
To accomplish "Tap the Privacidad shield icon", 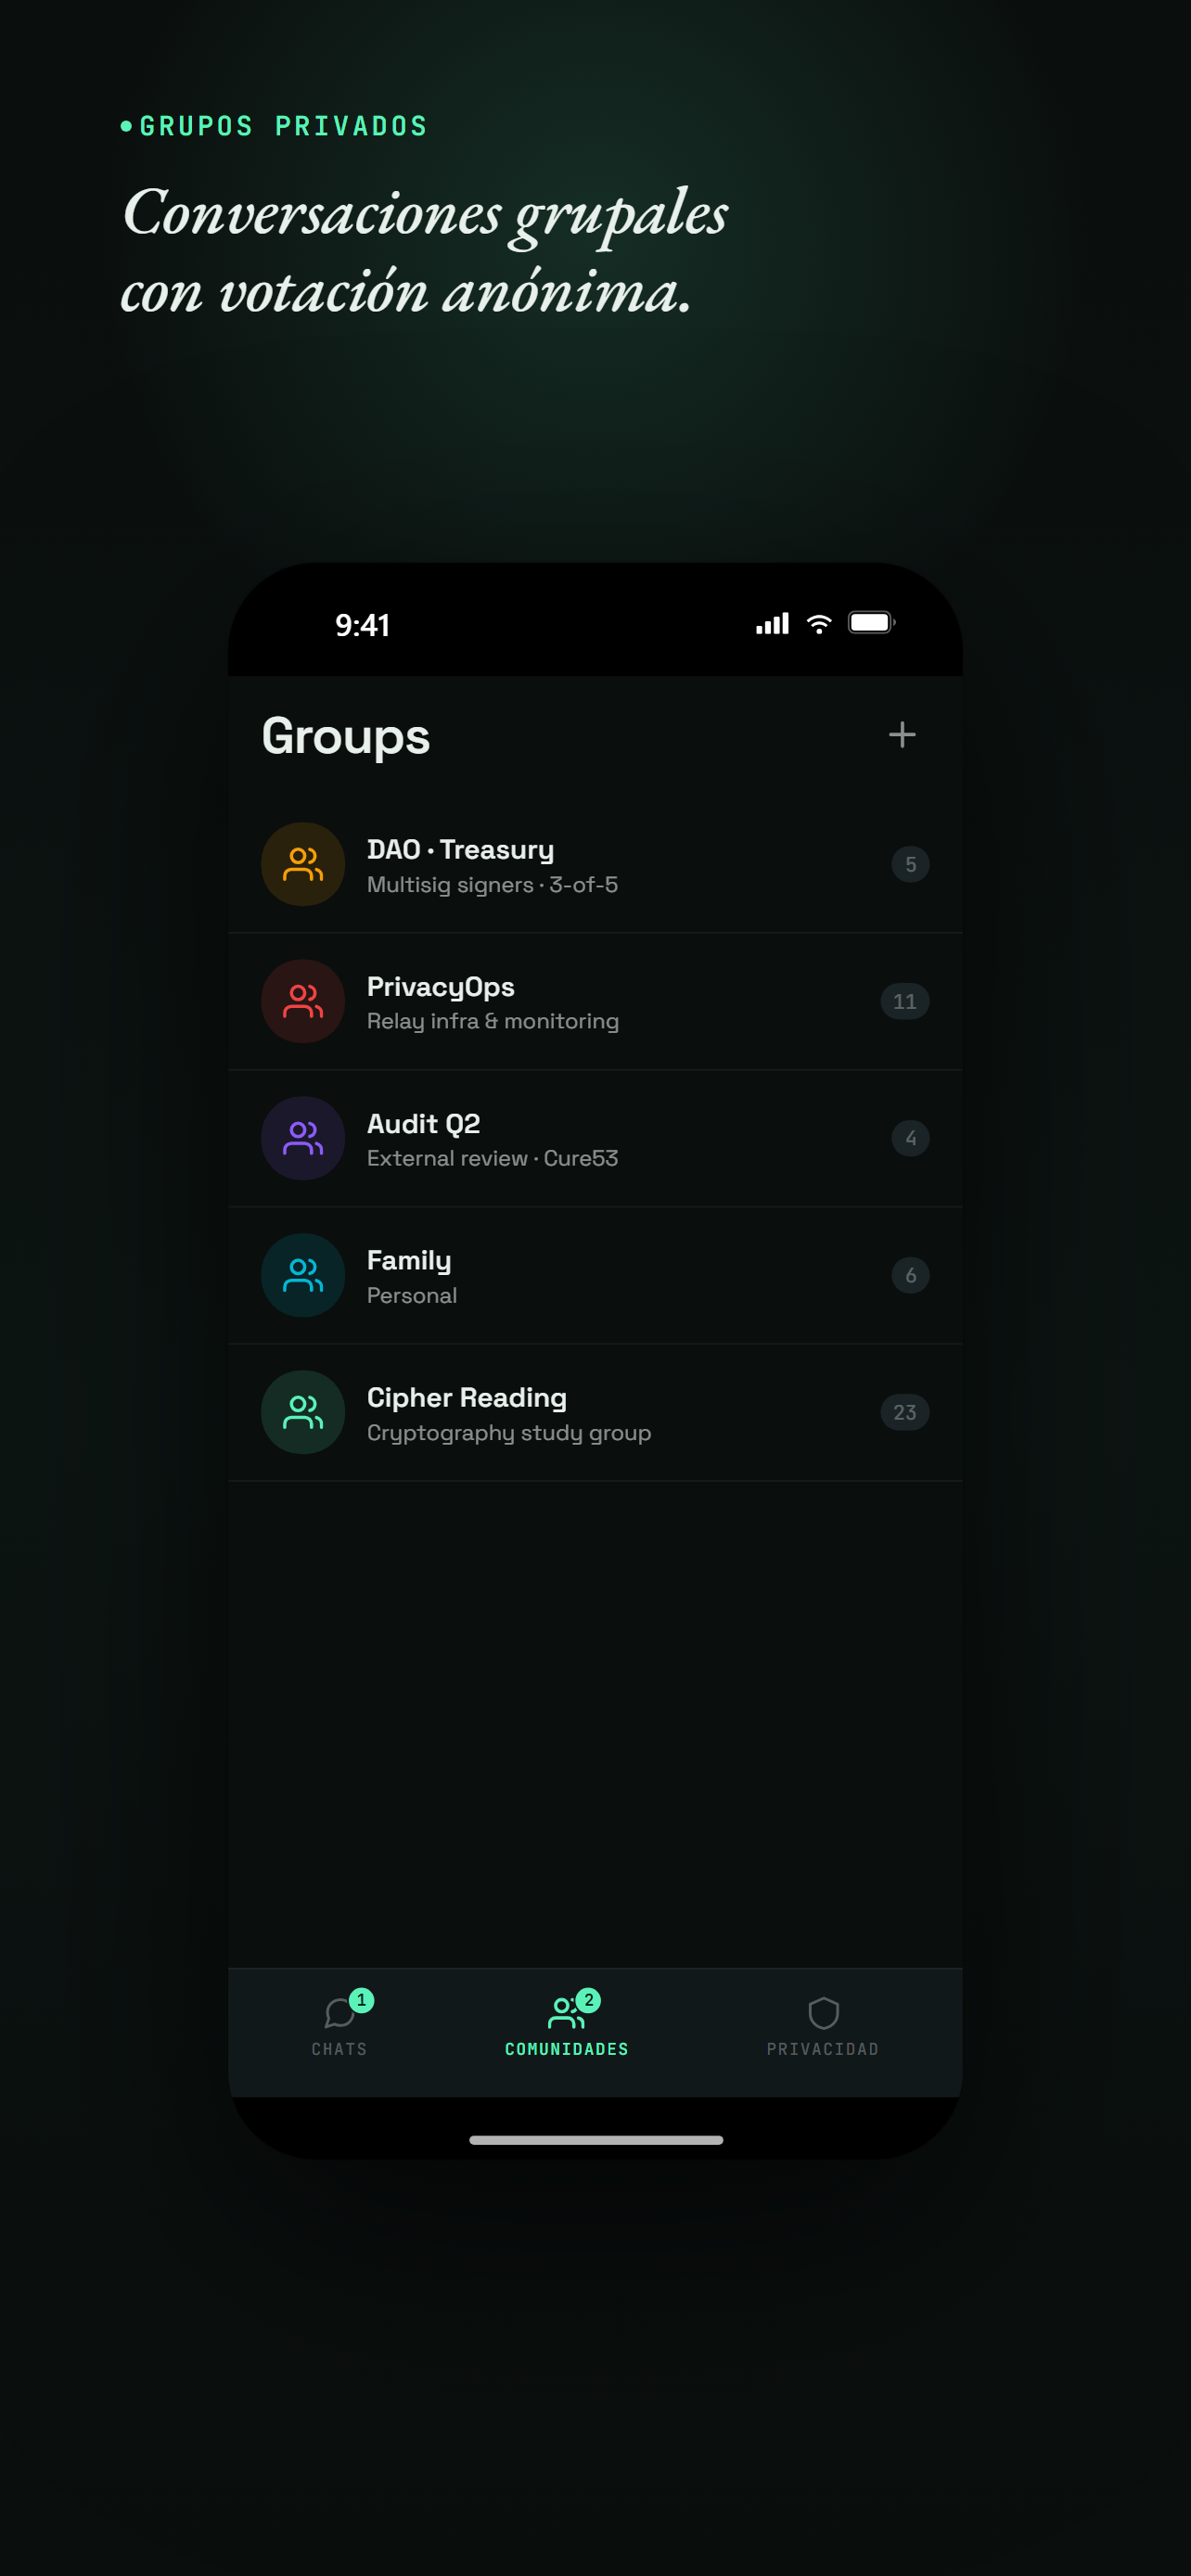I will pos(823,2012).
